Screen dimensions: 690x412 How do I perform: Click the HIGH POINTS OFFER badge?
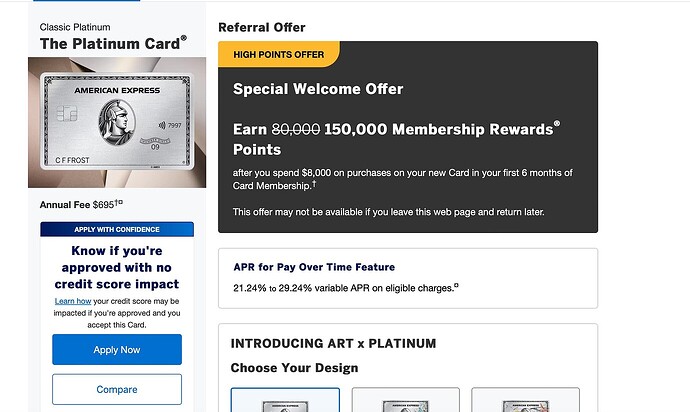coord(279,55)
